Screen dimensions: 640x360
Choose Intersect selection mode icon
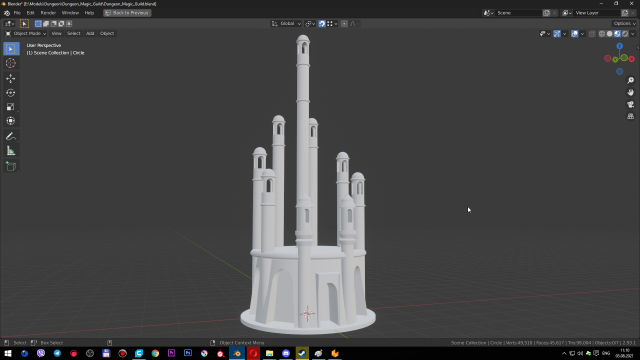coord(69,24)
